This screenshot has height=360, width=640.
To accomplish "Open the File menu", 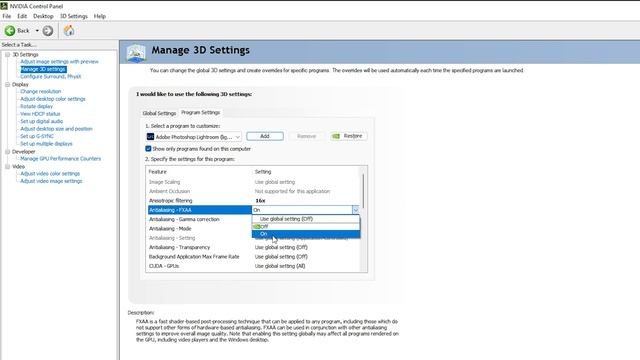I will click(x=7, y=16).
